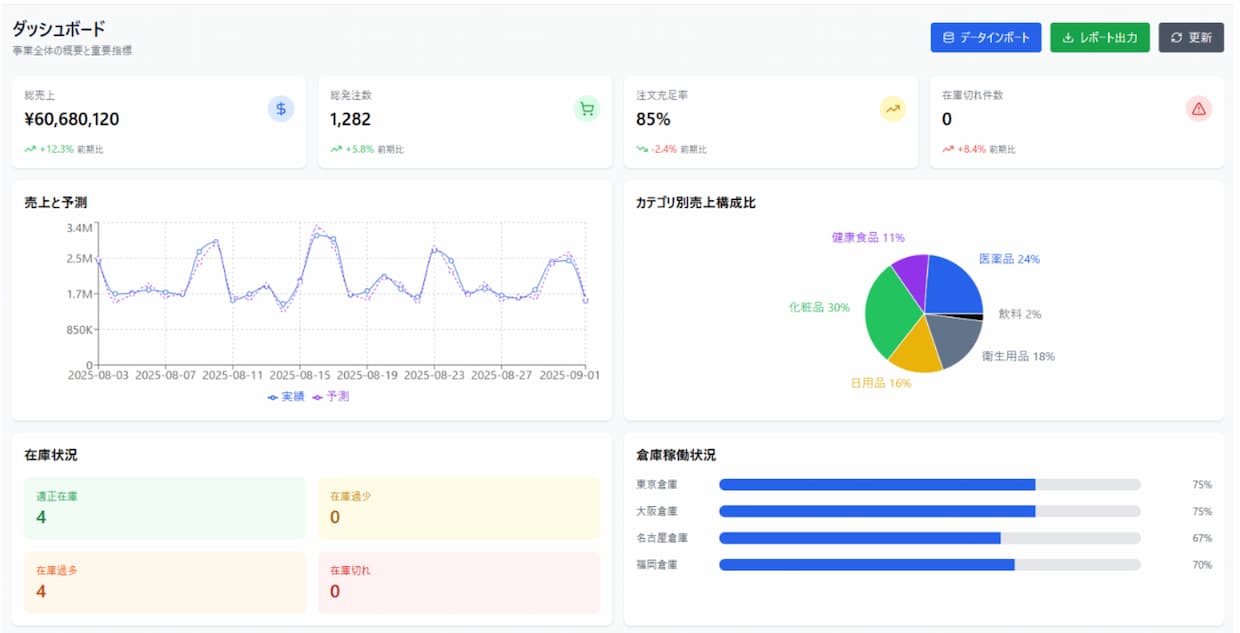Open the red 在庫切れ status tile
1240x633 pixels.
459,582
